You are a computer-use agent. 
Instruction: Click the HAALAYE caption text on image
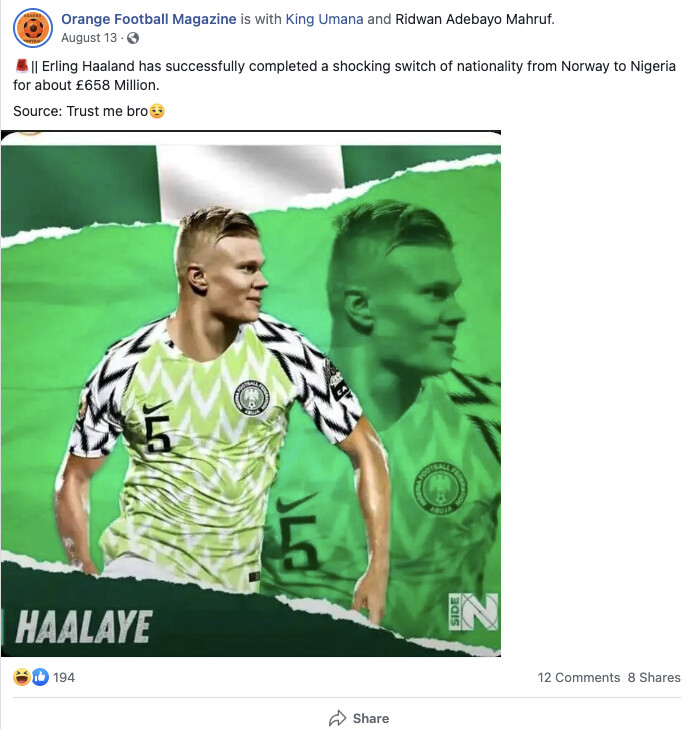84,627
